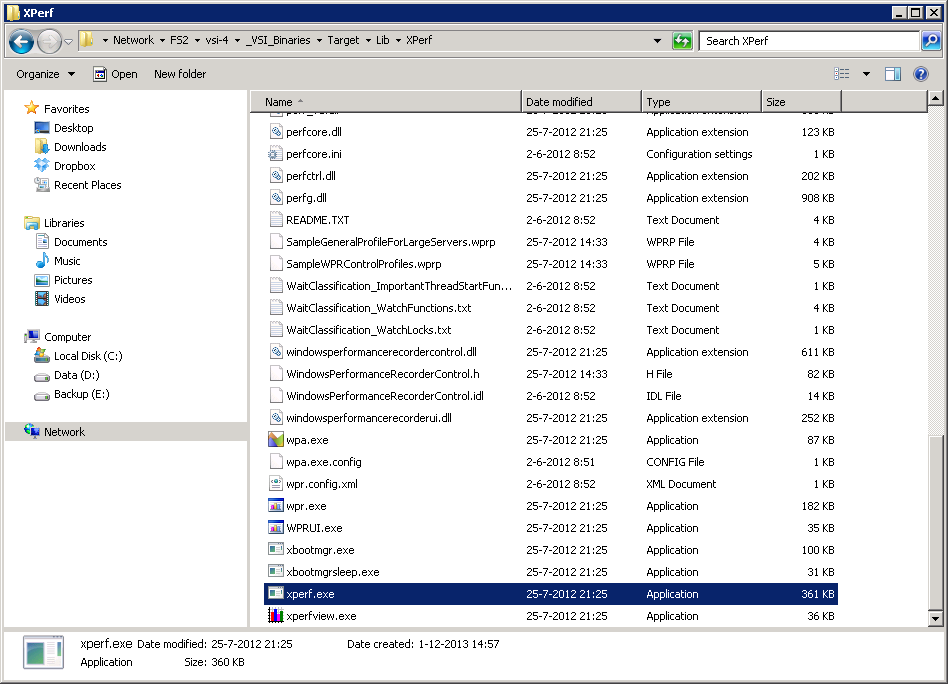The width and height of the screenshot is (948, 684).
Task: Click the Lib breadcrumb segment
Action: click(x=383, y=41)
